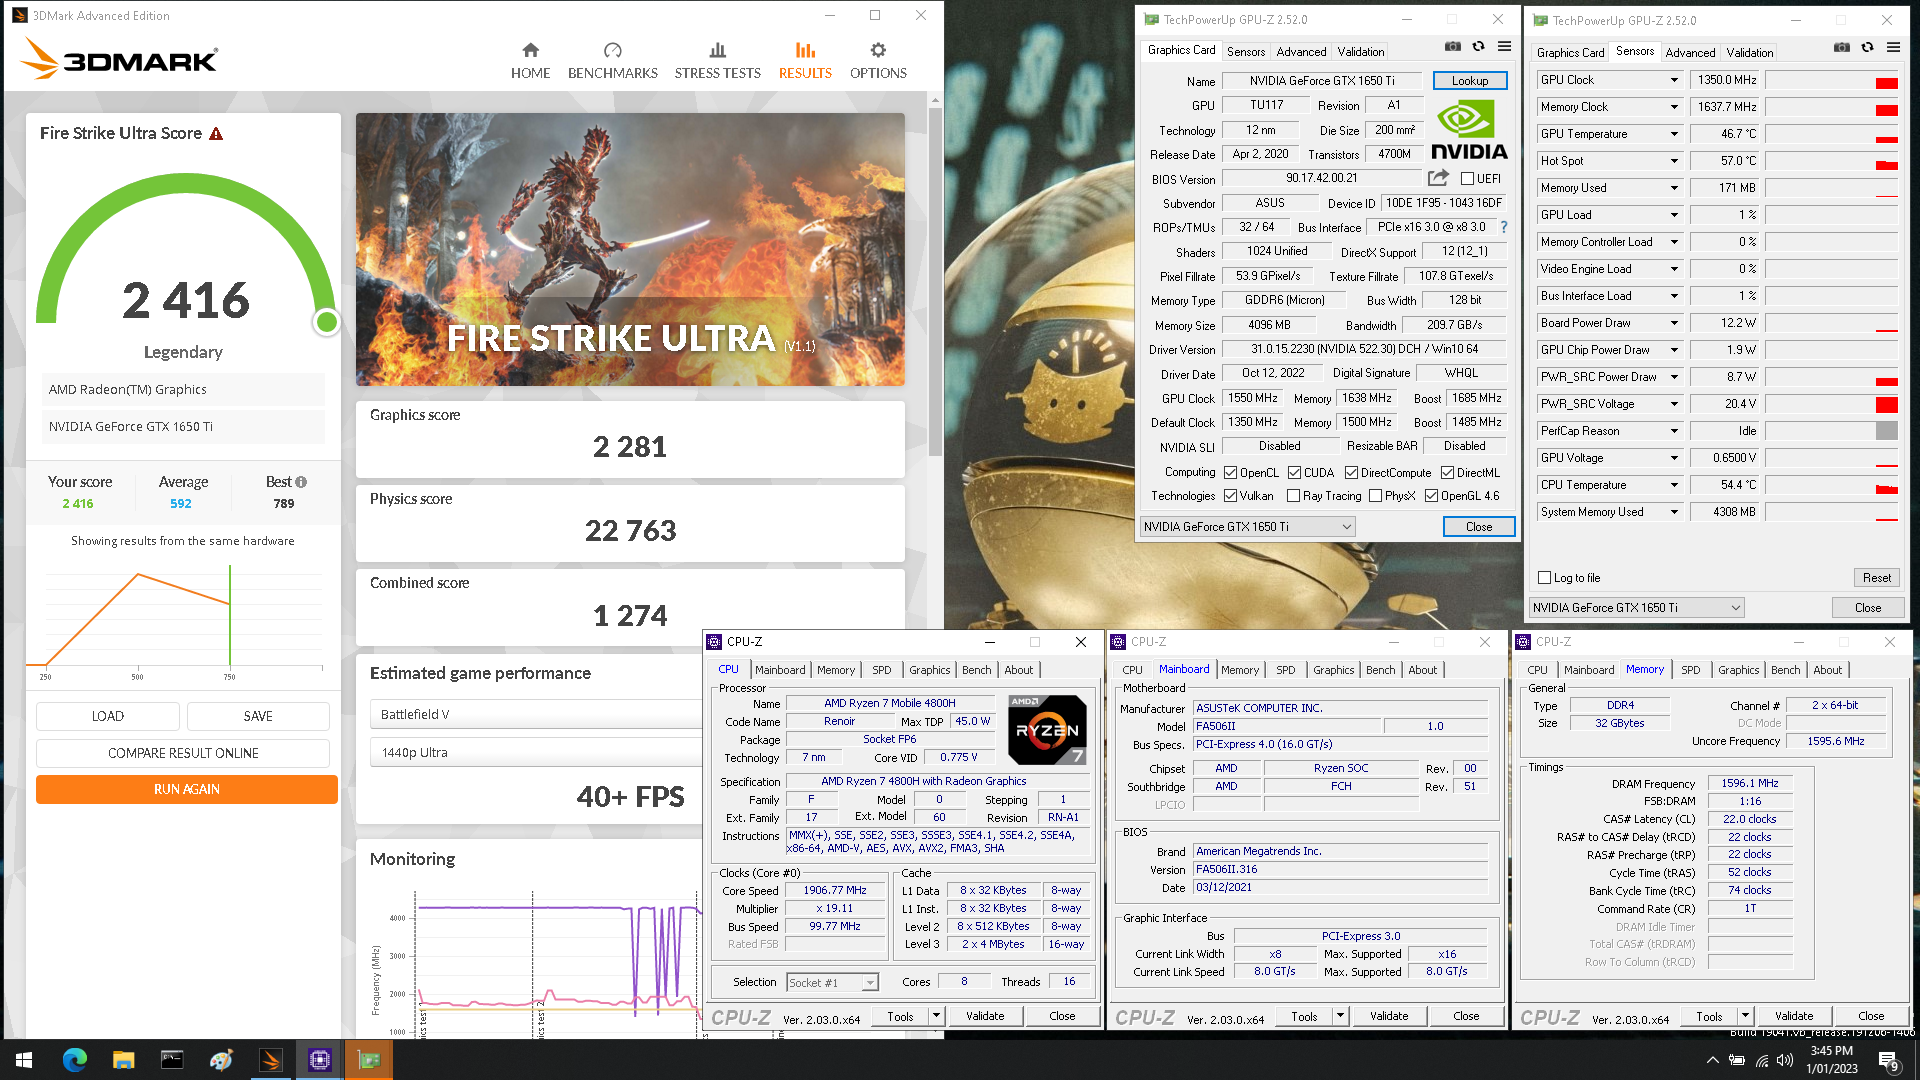The width and height of the screenshot is (1920, 1080).
Task: Click the RUN AGAIN button in 3DMark
Action: pyautogui.click(x=187, y=789)
